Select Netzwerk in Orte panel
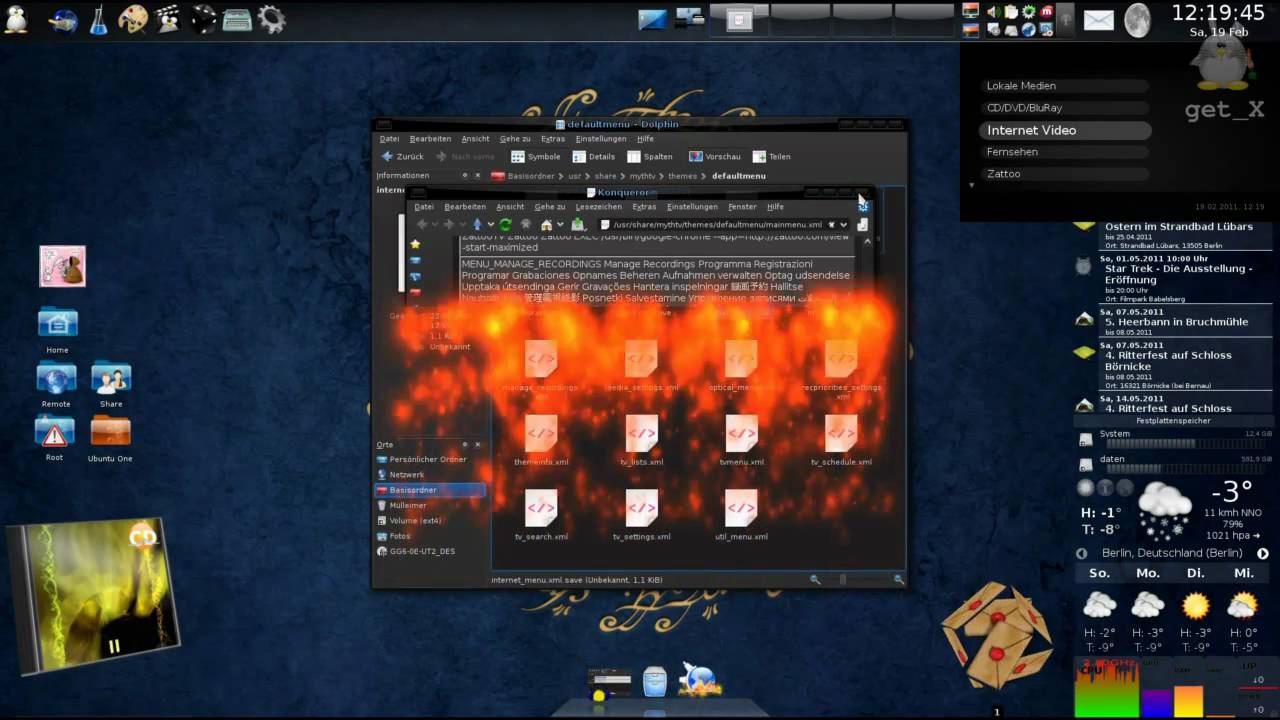The width and height of the screenshot is (1280, 720). click(x=430, y=475)
